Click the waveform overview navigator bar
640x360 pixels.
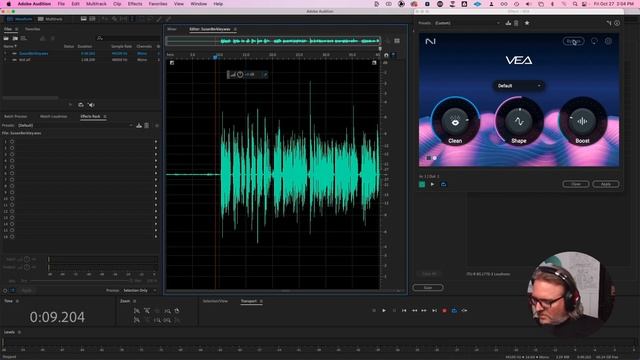pos(273,41)
